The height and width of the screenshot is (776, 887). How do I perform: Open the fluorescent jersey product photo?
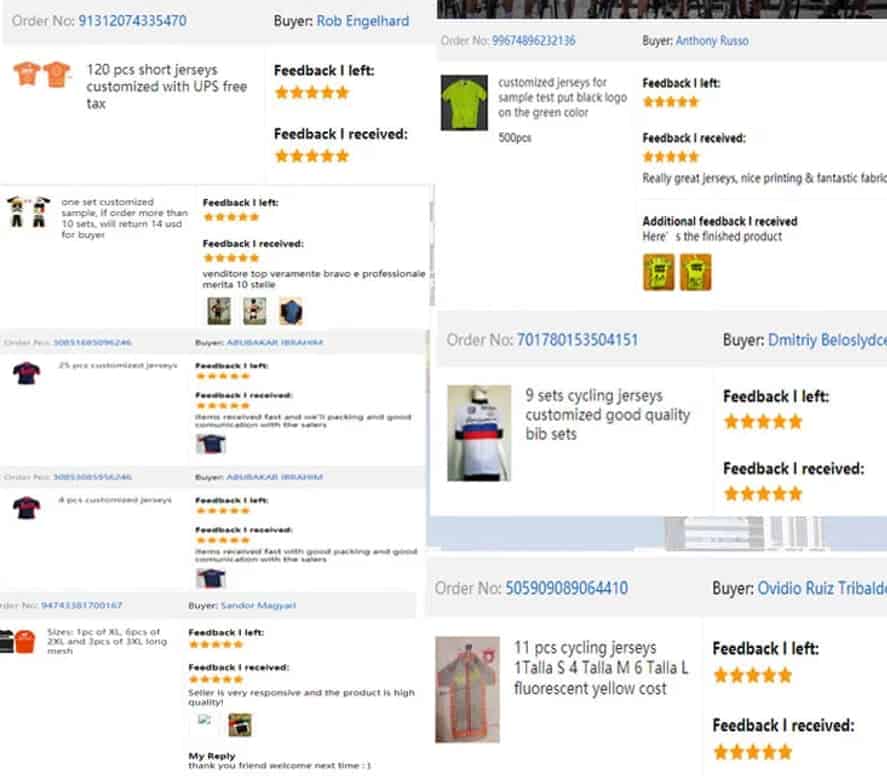pos(467,689)
